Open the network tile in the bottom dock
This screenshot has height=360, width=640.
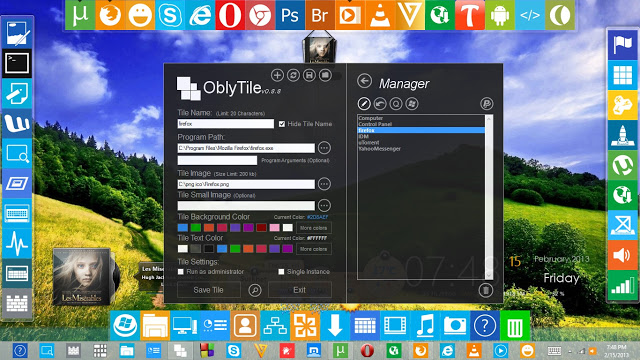pyautogui.click(x=275, y=326)
